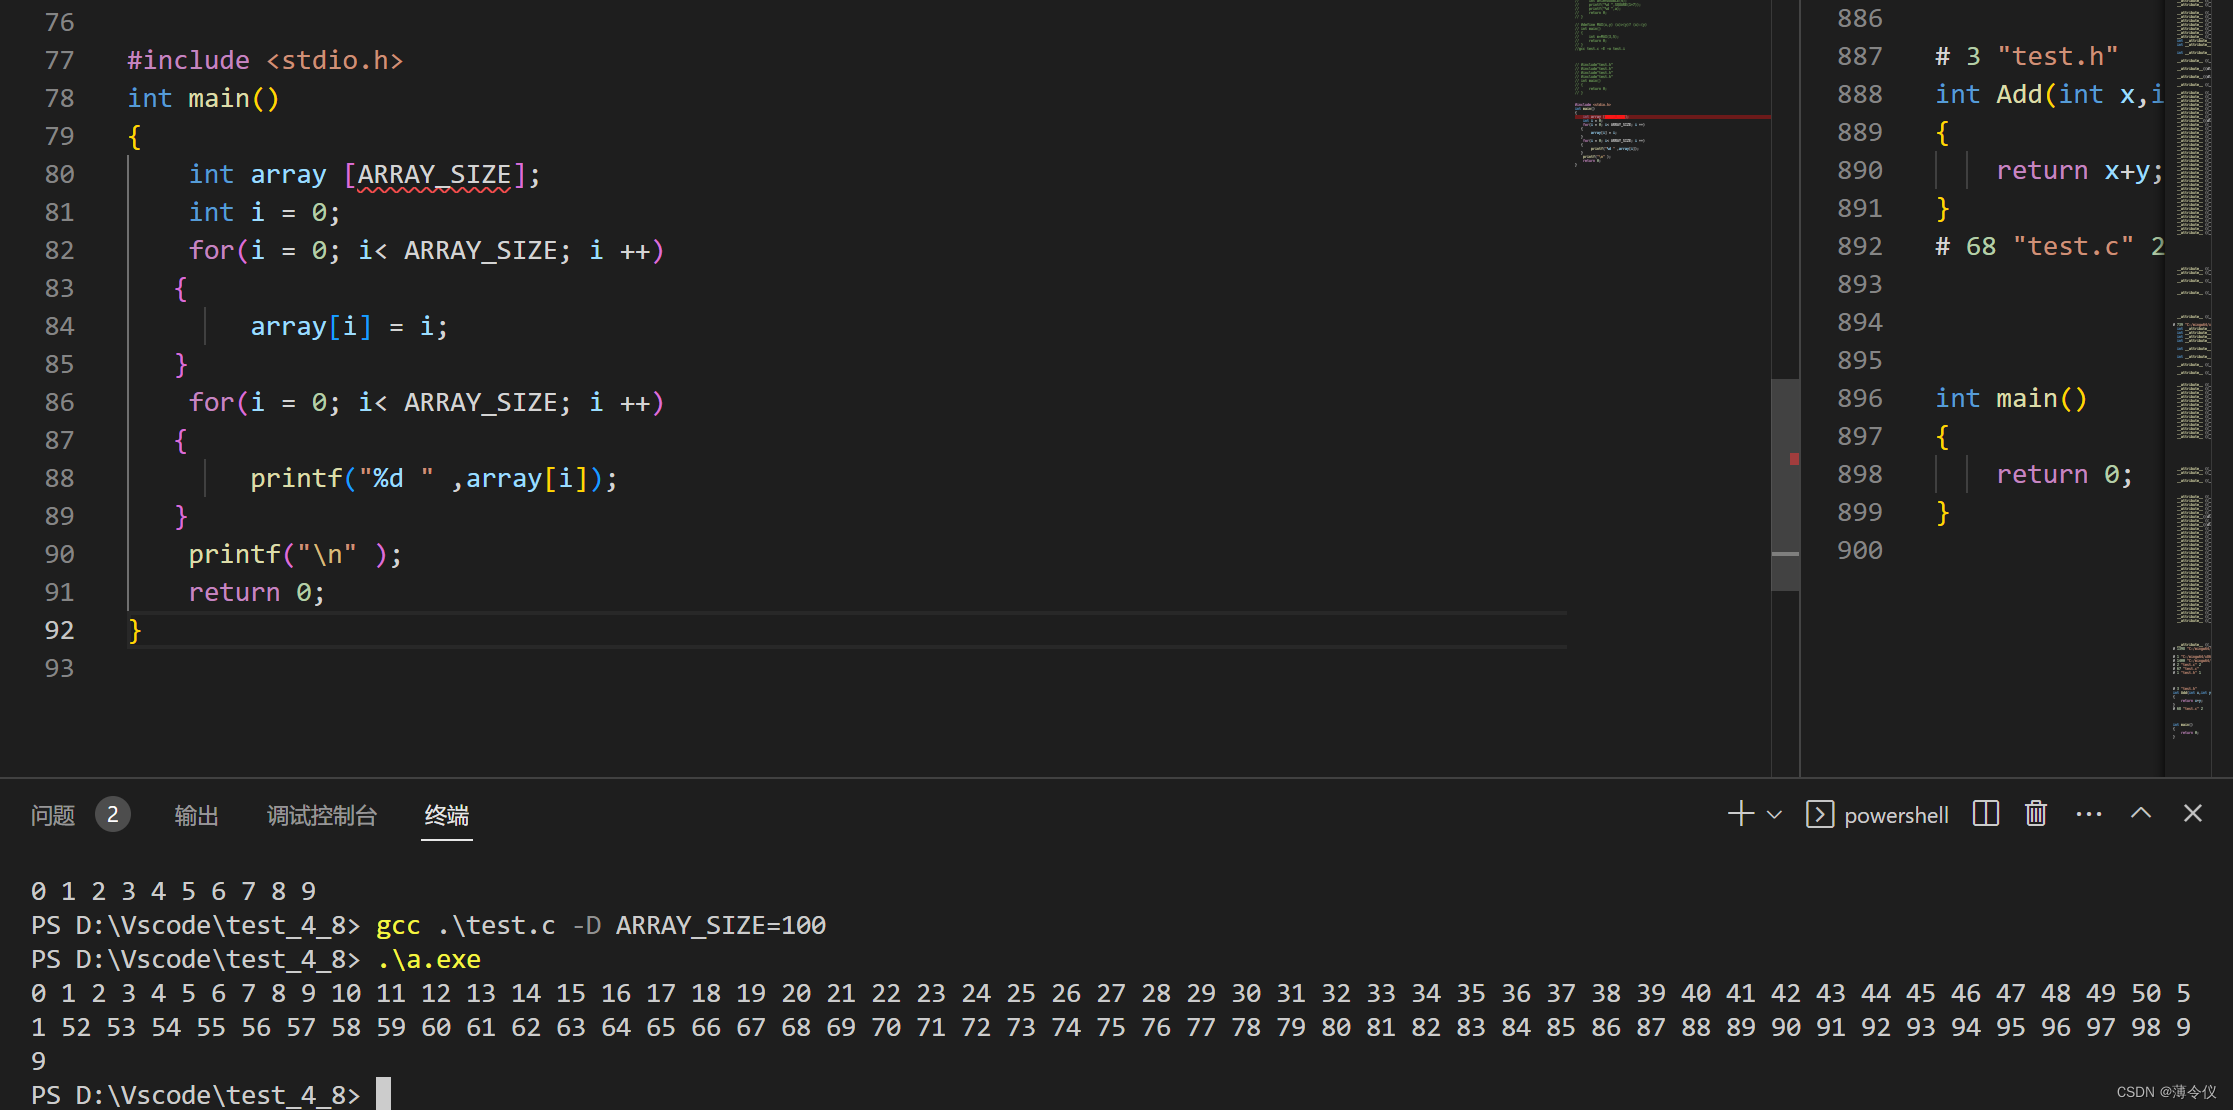Click the left editor vertical scrollbar thumb

(1785, 484)
